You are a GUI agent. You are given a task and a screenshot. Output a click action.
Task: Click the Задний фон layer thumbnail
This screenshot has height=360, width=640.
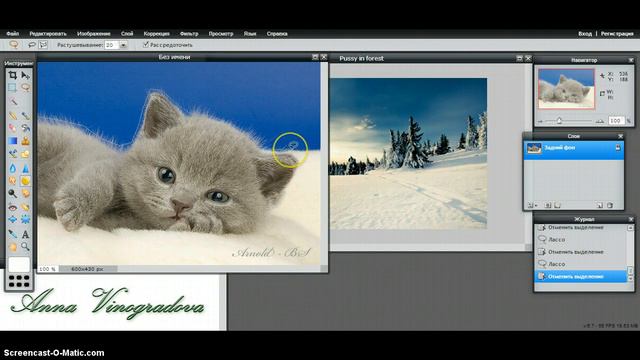click(533, 148)
